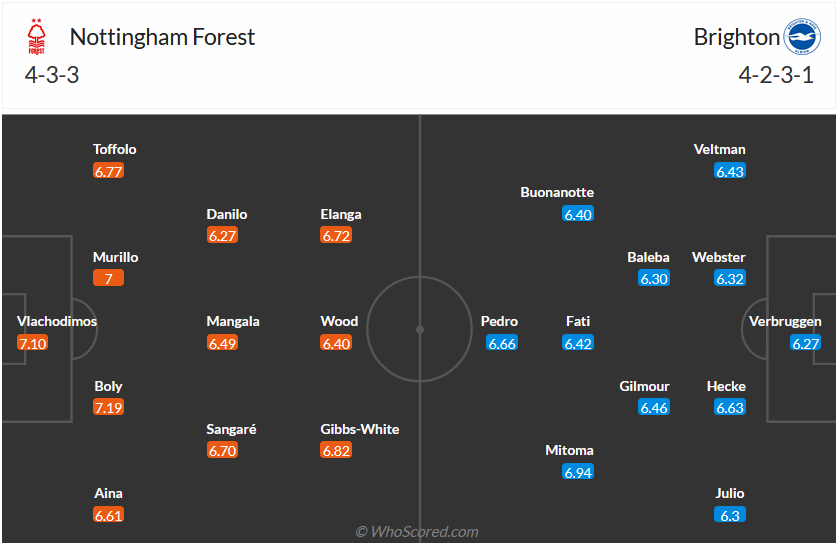Click Toffolo's 6.77 rating
The width and height of the screenshot is (837, 543).
(x=108, y=171)
